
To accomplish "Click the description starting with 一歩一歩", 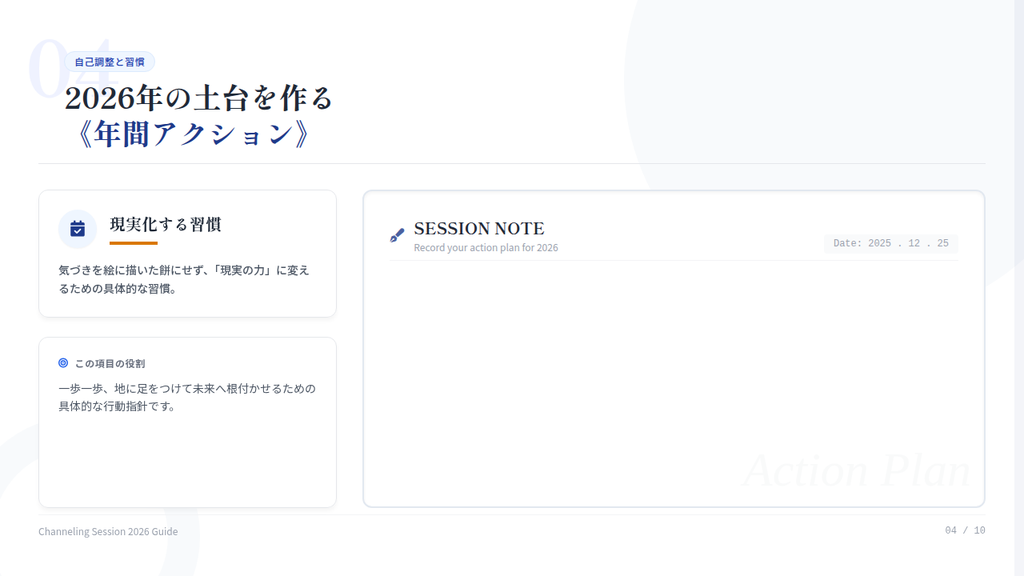I will point(187,397).
